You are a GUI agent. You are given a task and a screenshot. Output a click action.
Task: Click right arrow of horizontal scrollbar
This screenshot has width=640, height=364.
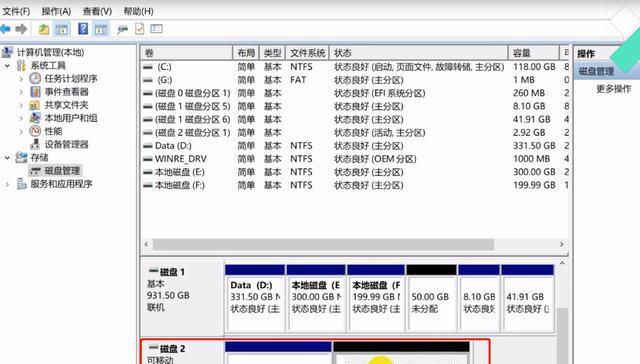(562, 244)
